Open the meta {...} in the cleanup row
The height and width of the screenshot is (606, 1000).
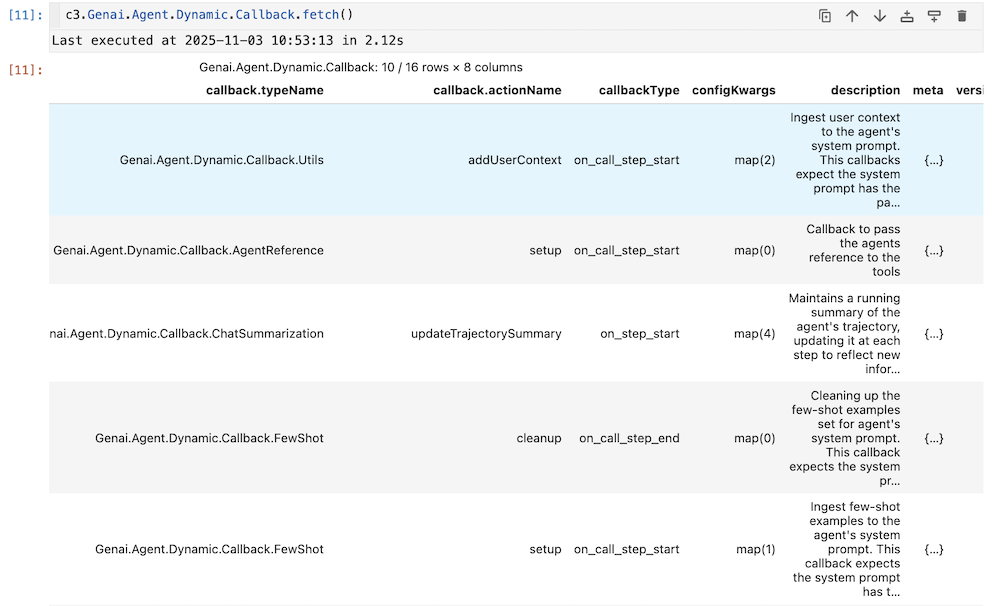pyautogui.click(x=933, y=438)
